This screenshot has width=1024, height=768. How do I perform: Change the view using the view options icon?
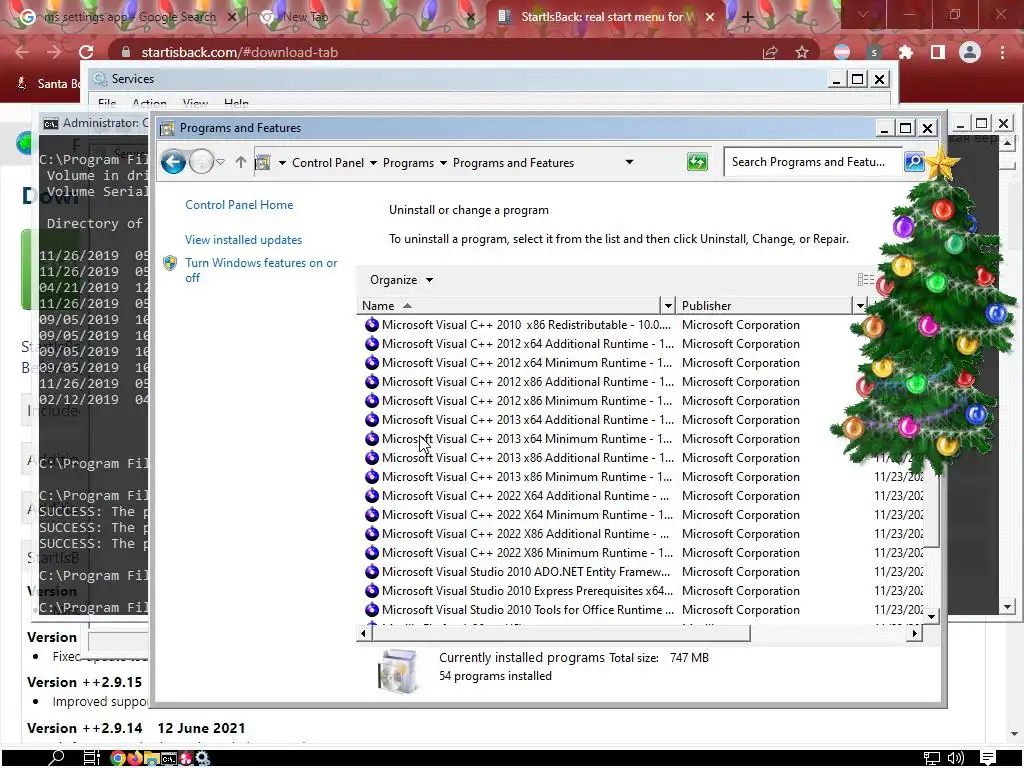tap(865, 280)
